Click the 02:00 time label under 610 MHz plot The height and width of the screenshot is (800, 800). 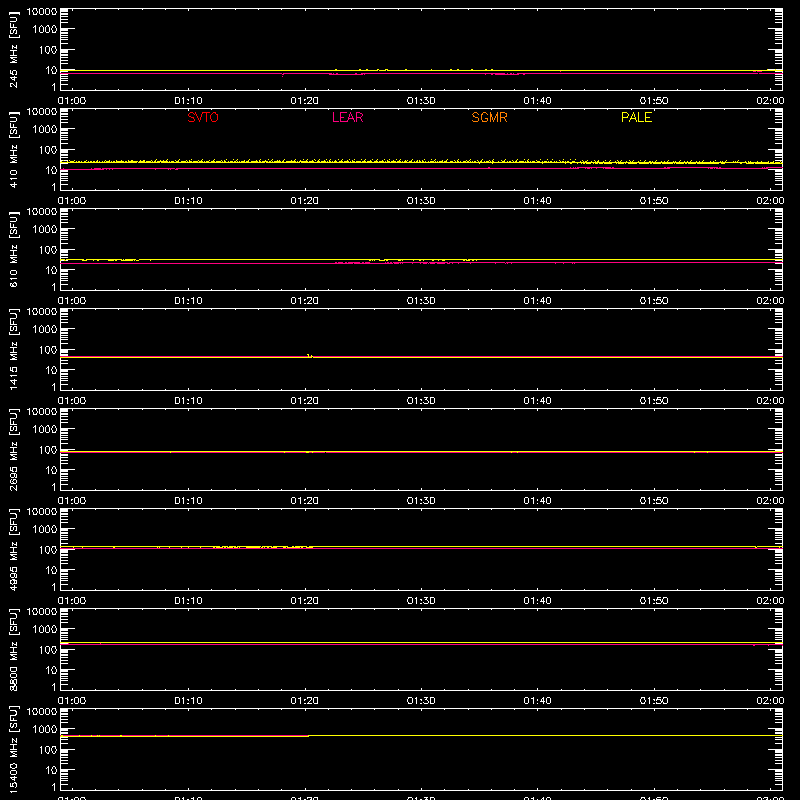(770, 301)
